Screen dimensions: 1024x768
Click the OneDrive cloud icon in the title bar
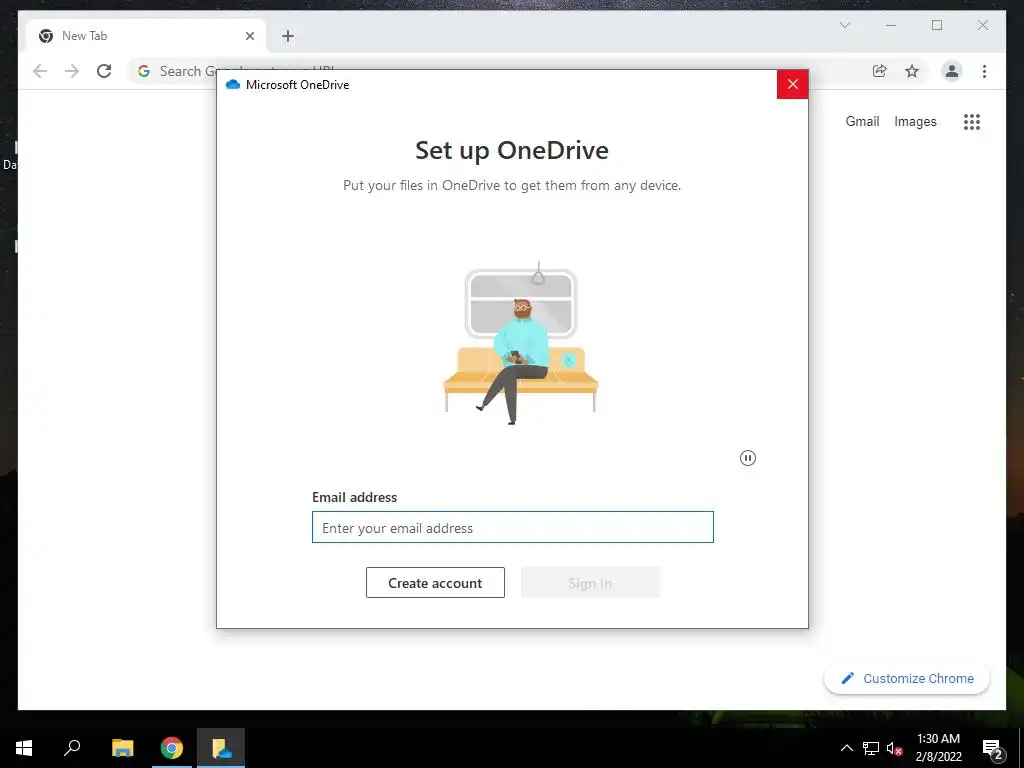(x=232, y=84)
